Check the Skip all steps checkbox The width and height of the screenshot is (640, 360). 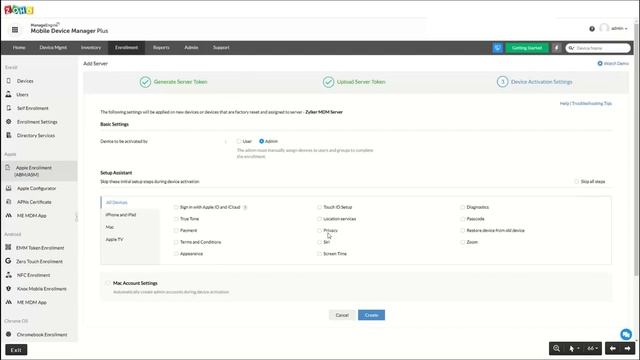[577, 181]
